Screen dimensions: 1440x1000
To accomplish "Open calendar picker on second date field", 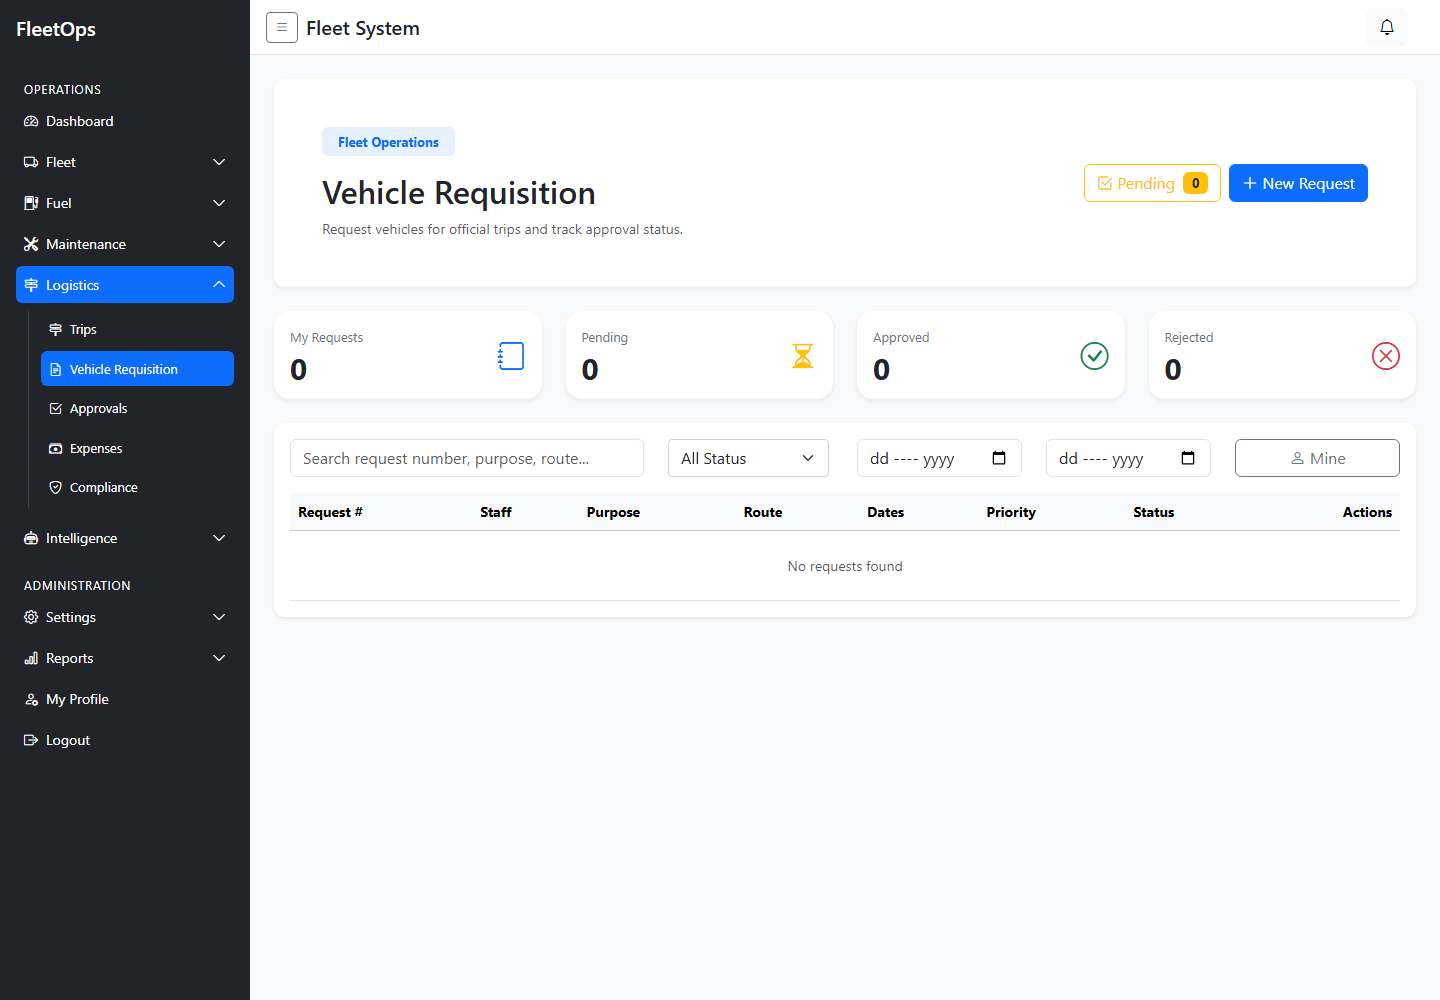I will point(1188,458).
